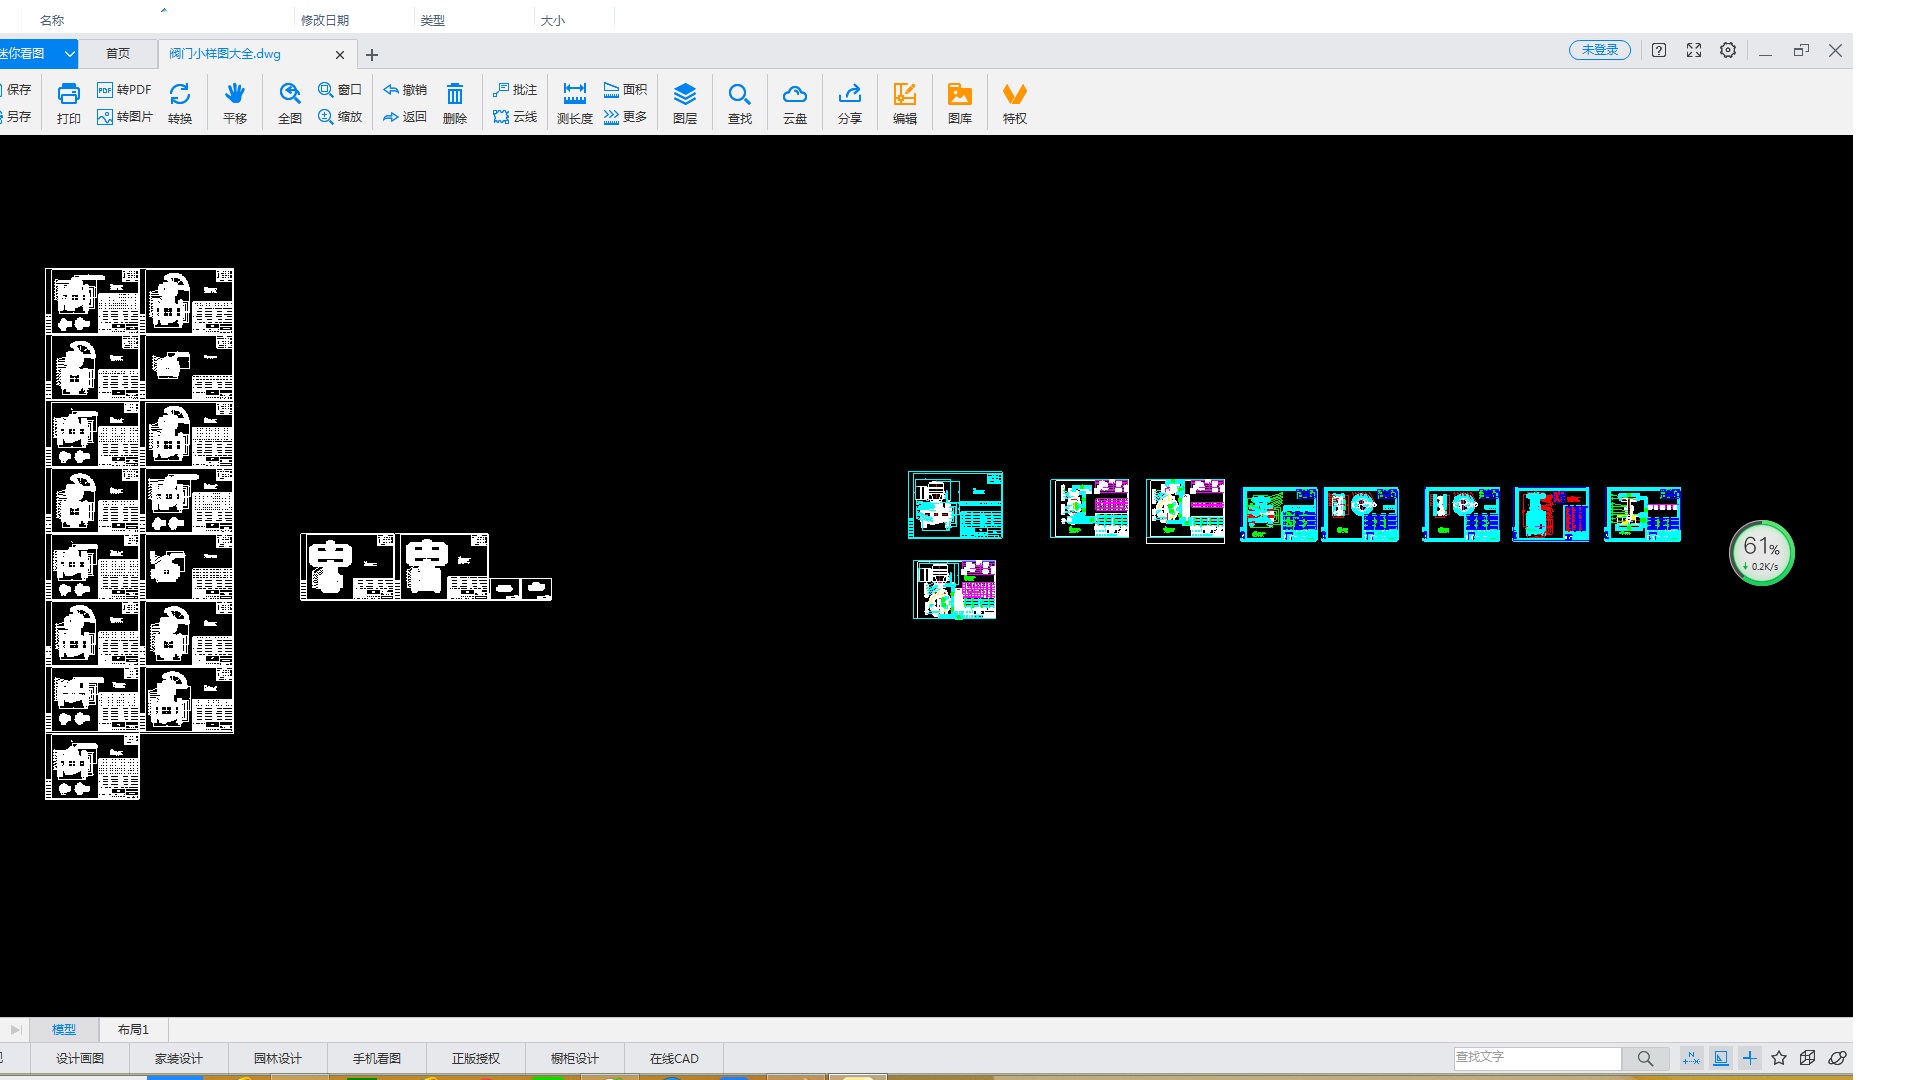This screenshot has height=1080, width=1920.
Task: Expand the 迷你看图 app menu dropdown arrow
Action: point(69,53)
